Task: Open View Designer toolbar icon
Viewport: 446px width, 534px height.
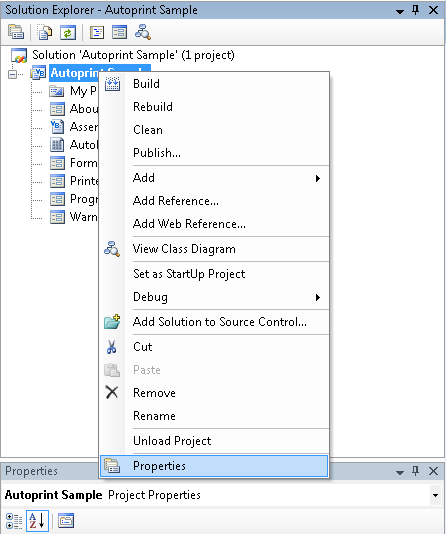Action: 120,32
